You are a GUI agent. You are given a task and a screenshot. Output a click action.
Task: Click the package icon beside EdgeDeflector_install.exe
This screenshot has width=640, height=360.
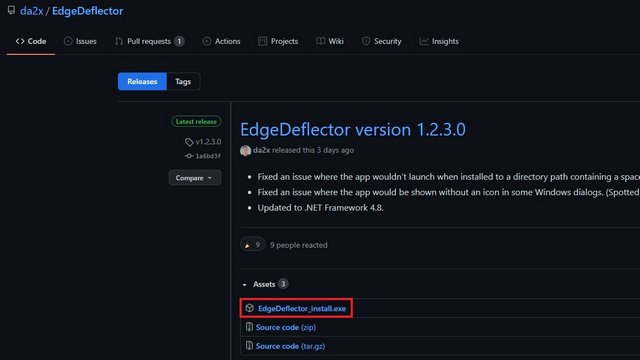(x=249, y=308)
